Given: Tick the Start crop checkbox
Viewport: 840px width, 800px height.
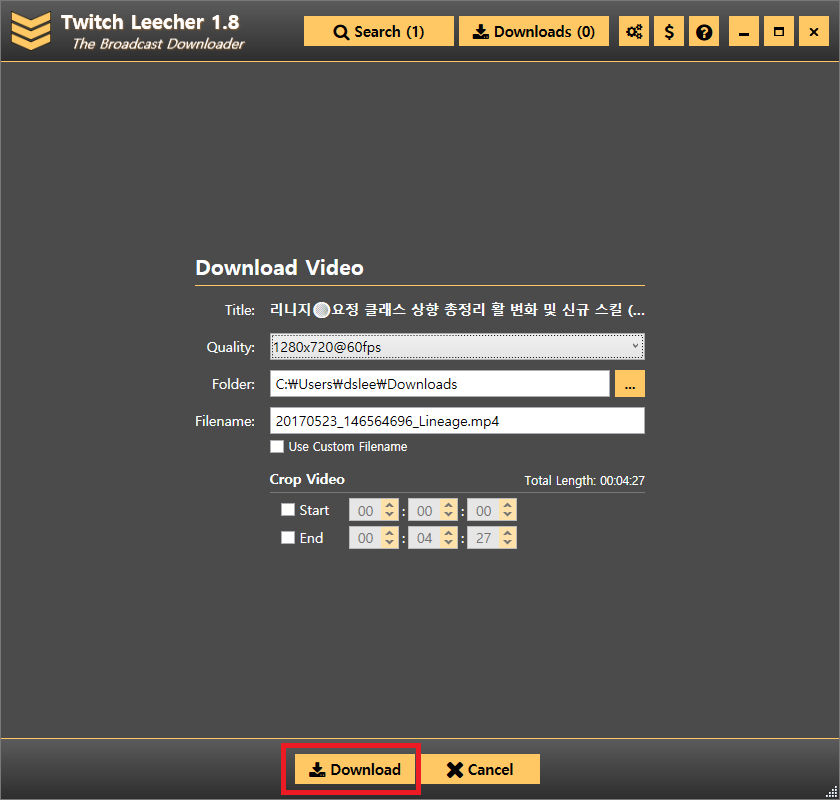Looking at the screenshot, I should 288,510.
